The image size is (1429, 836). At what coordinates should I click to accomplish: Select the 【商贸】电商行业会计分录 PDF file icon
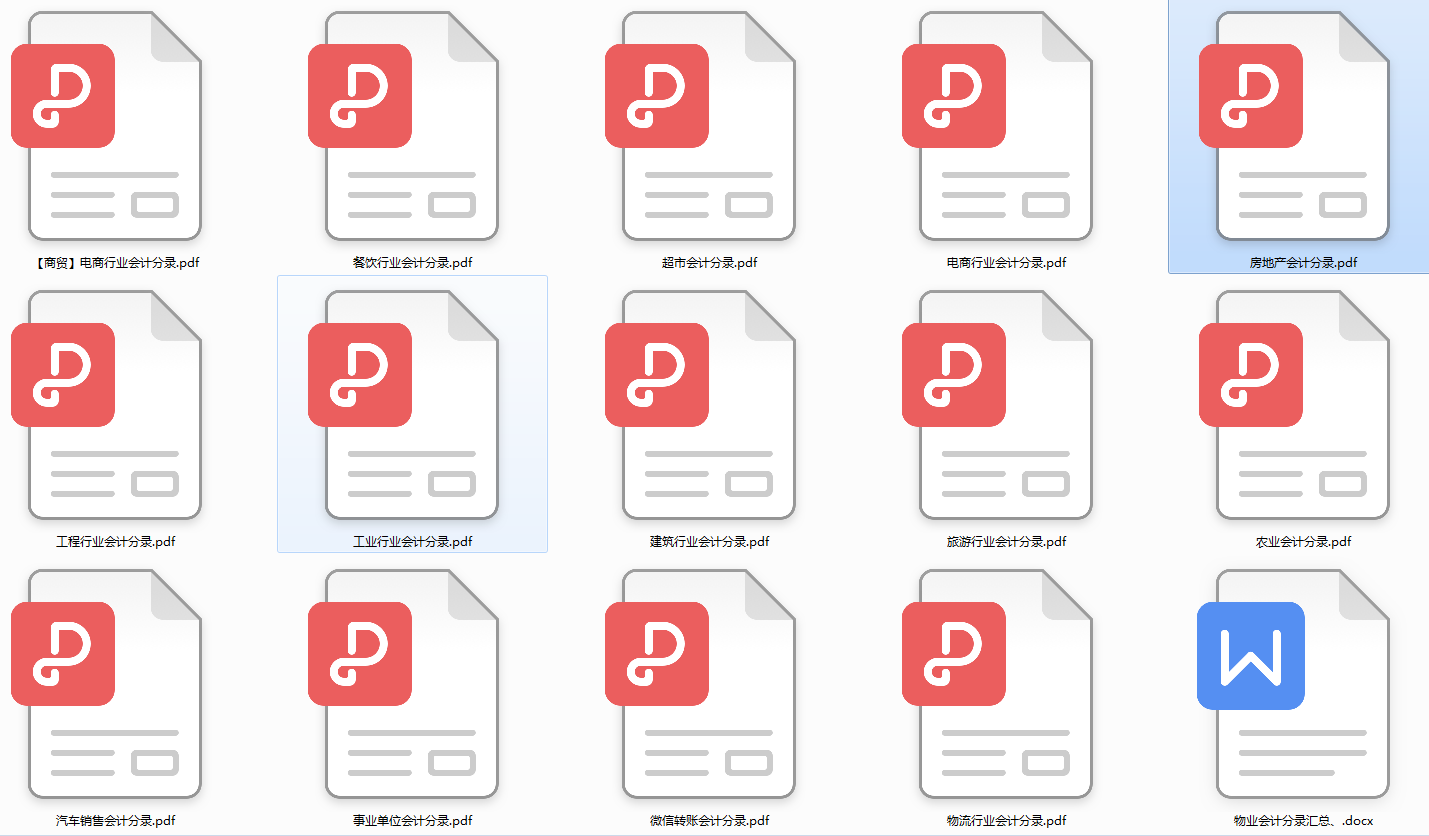pyautogui.click(x=106, y=126)
